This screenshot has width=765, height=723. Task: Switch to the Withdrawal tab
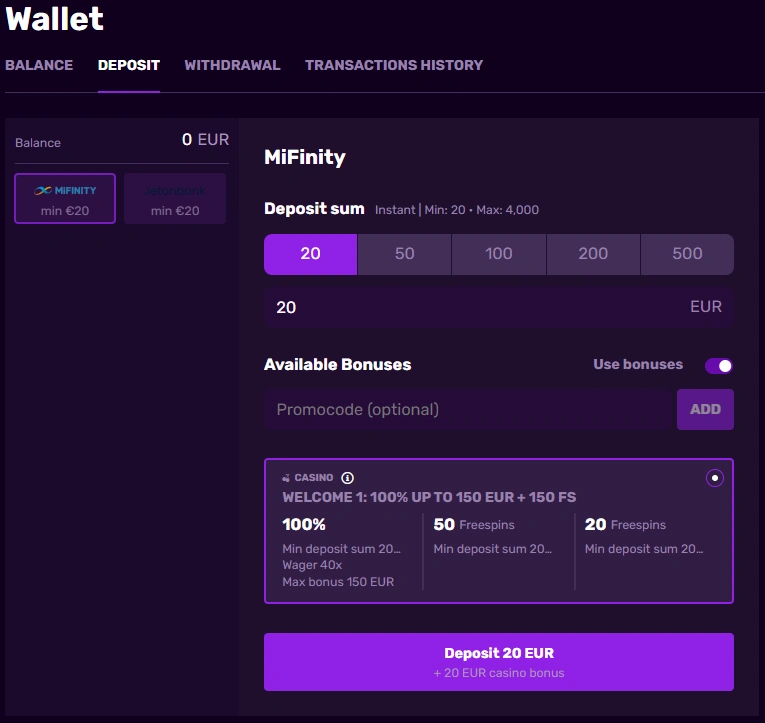pyautogui.click(x=232, y=65)
